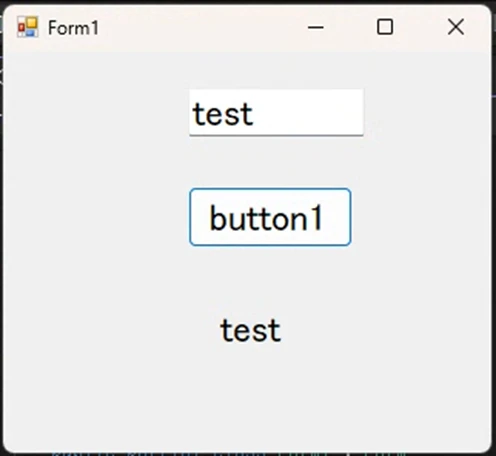Click the Form1 title text
The image size is (496, 456).
(x=74, y=28)
